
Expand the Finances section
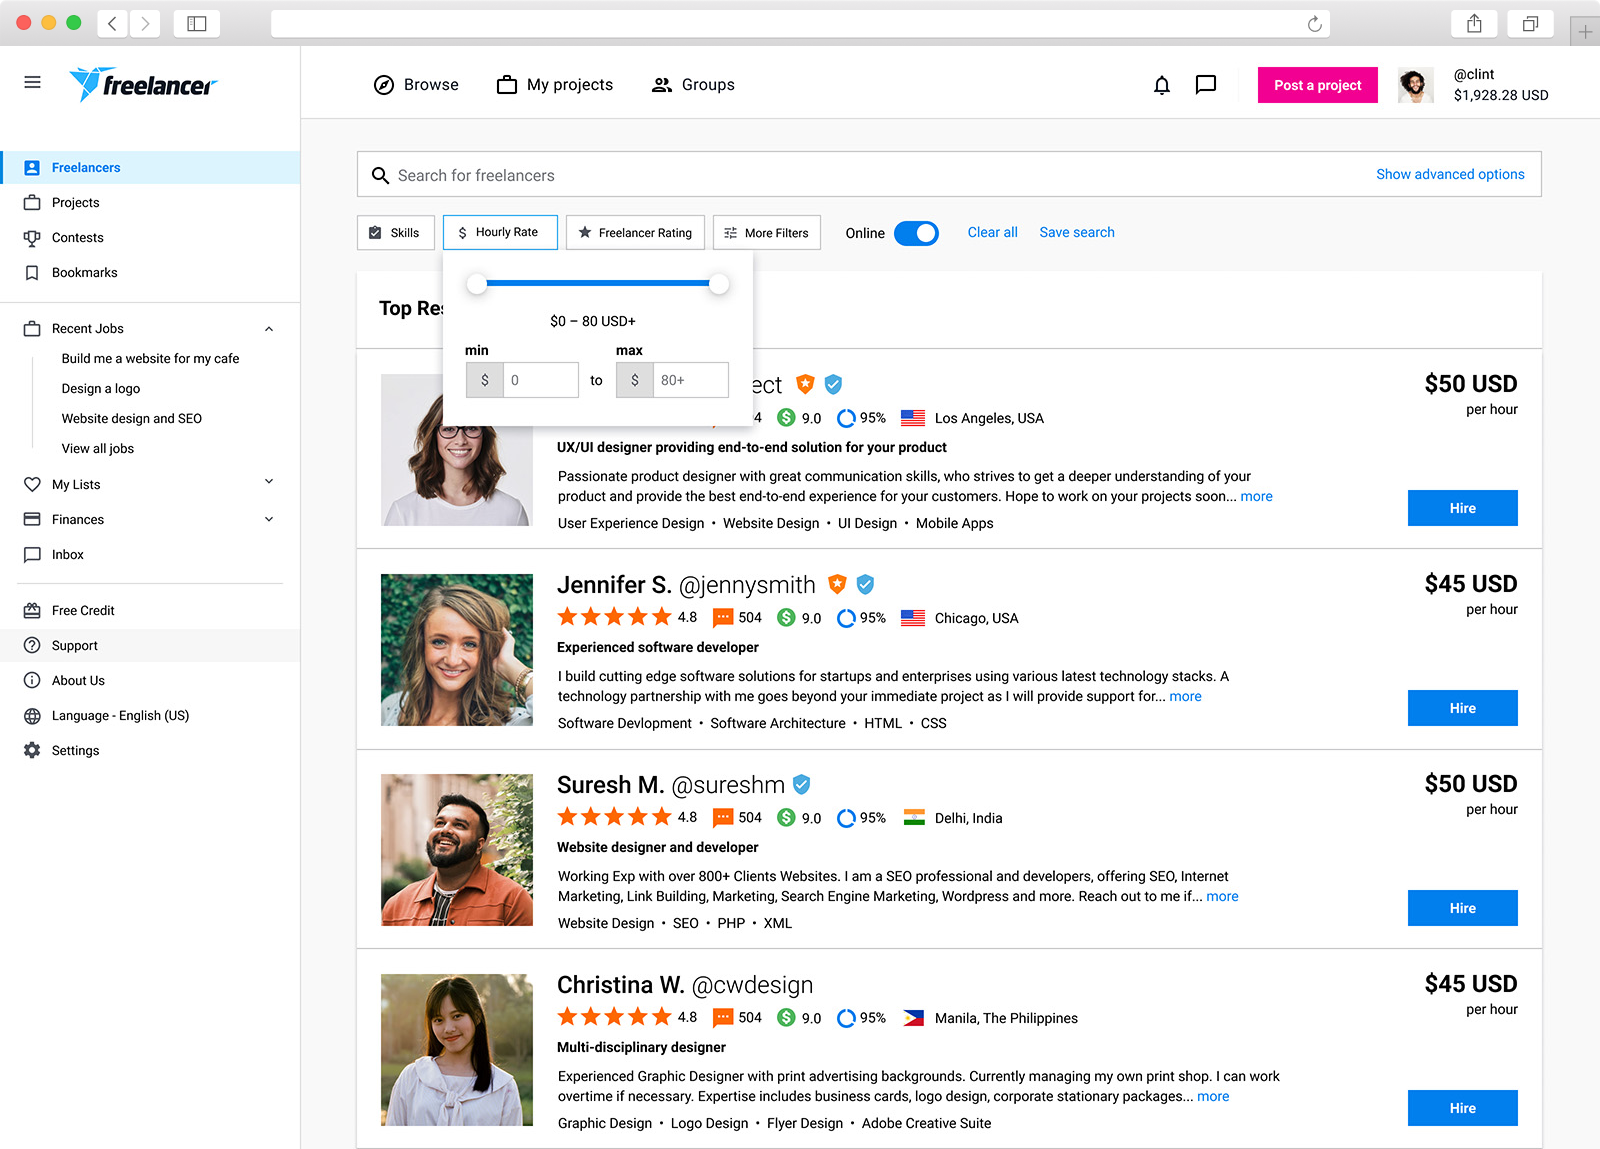[269, 519]
